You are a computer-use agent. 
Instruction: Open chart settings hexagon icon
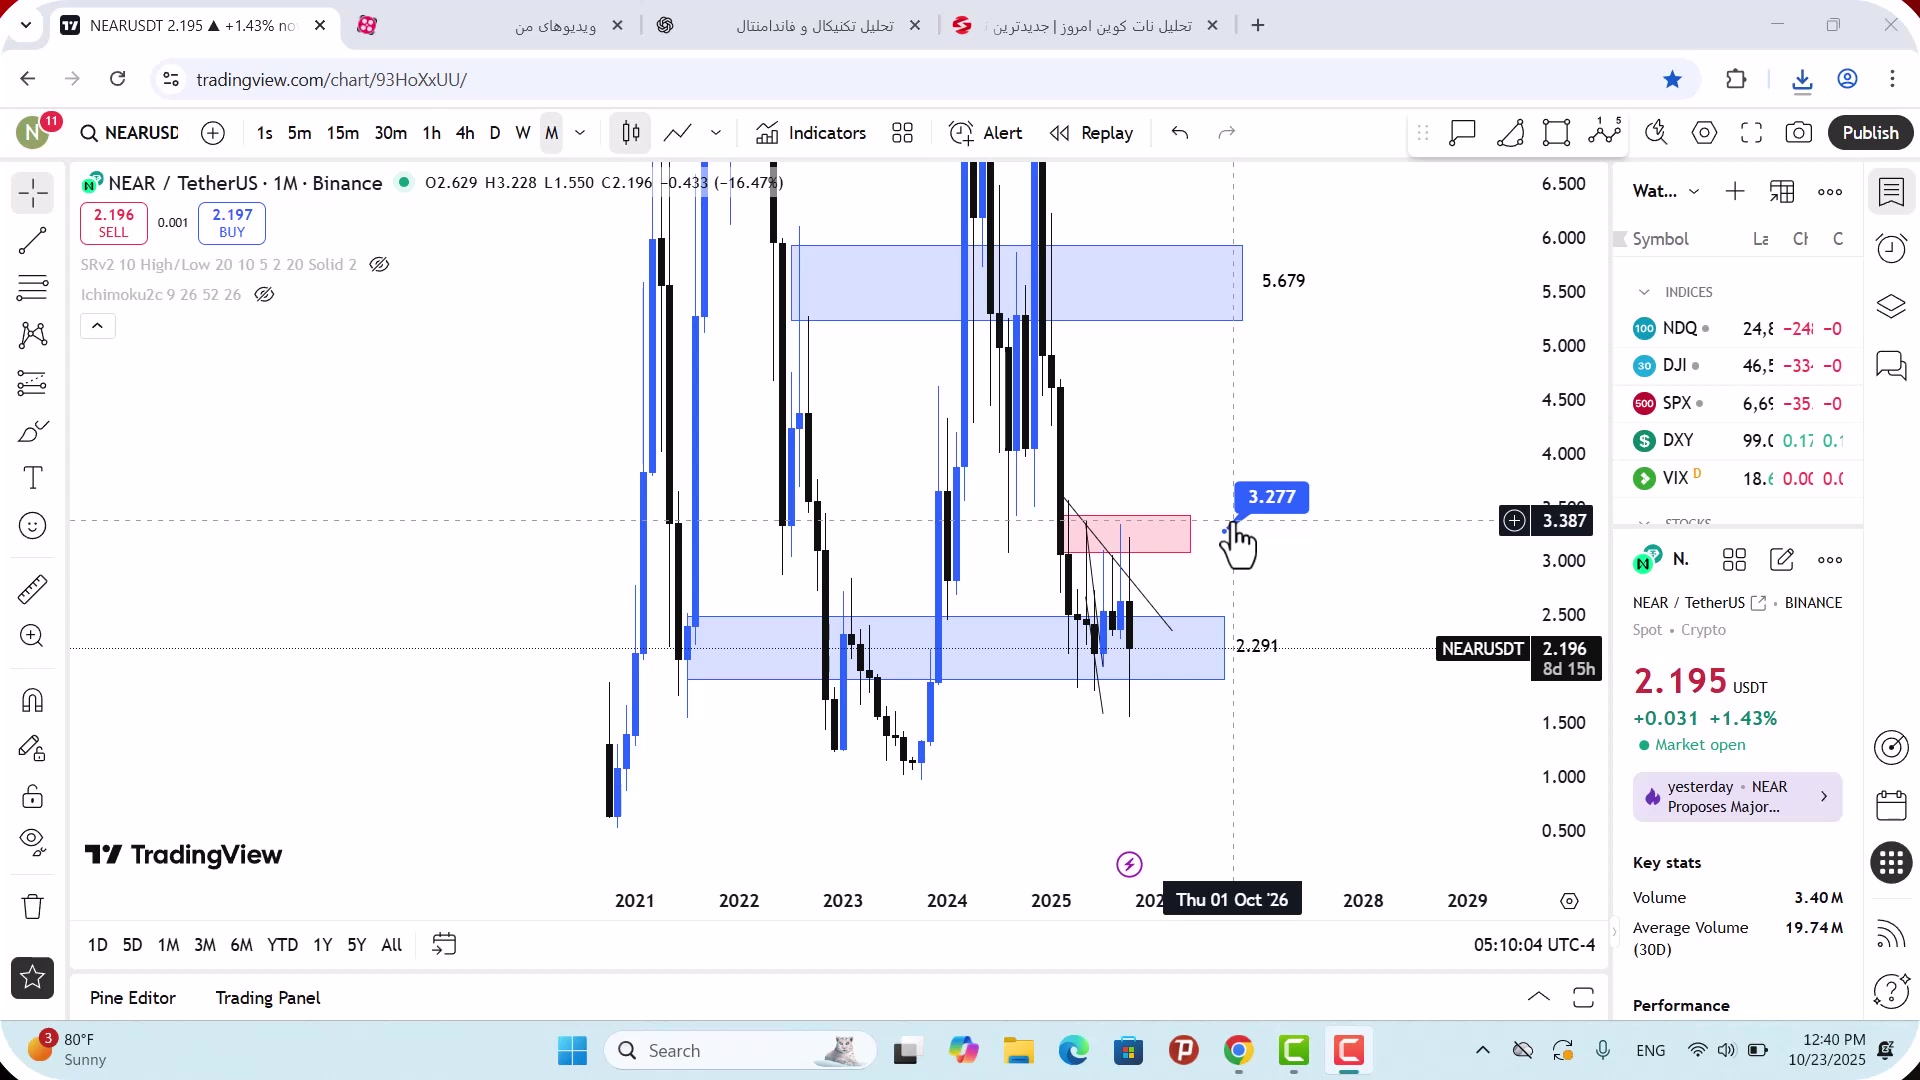[1705, 133]
